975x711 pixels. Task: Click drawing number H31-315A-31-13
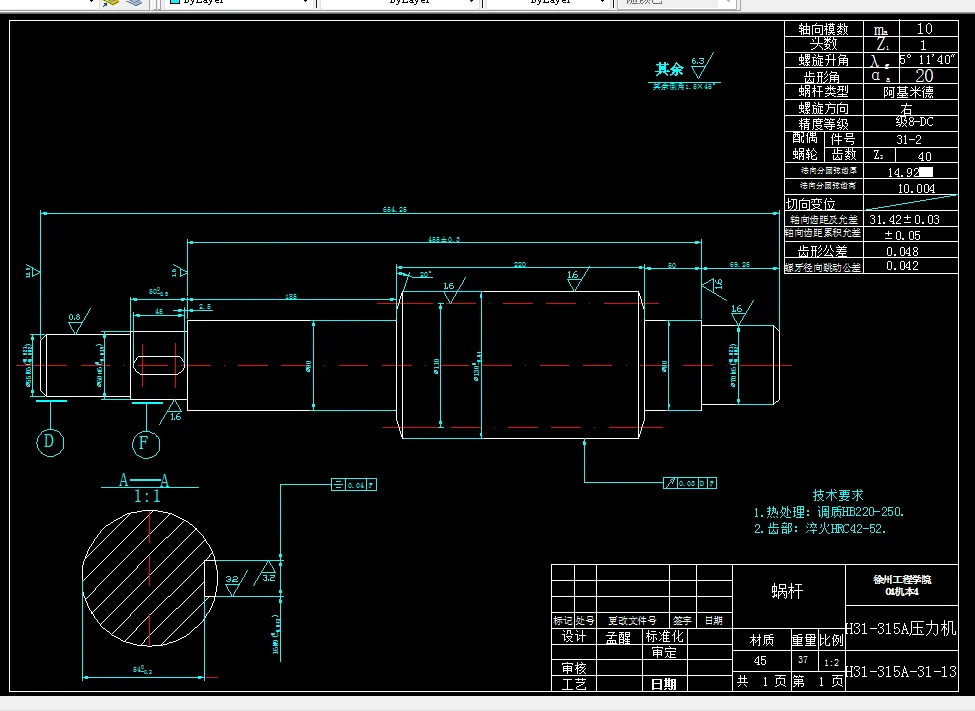900,671
